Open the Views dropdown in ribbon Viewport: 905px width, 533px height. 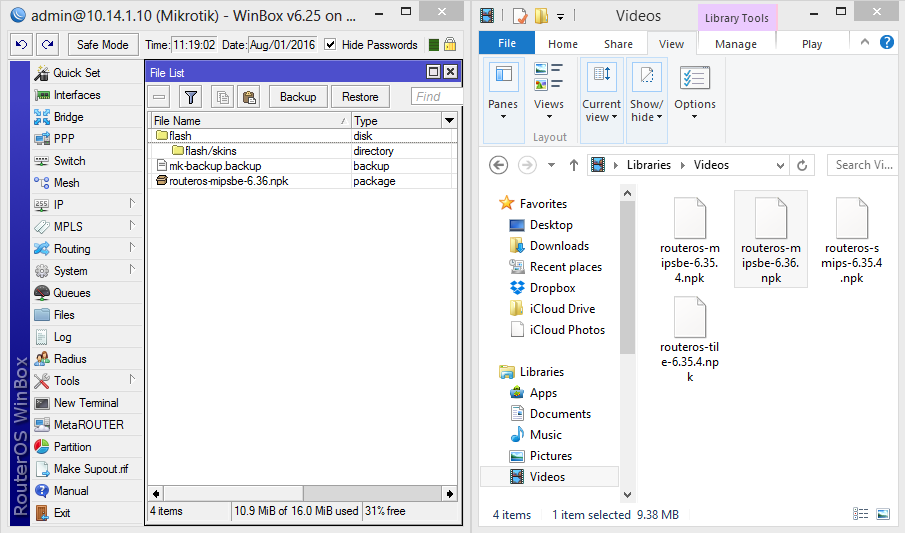548,92
